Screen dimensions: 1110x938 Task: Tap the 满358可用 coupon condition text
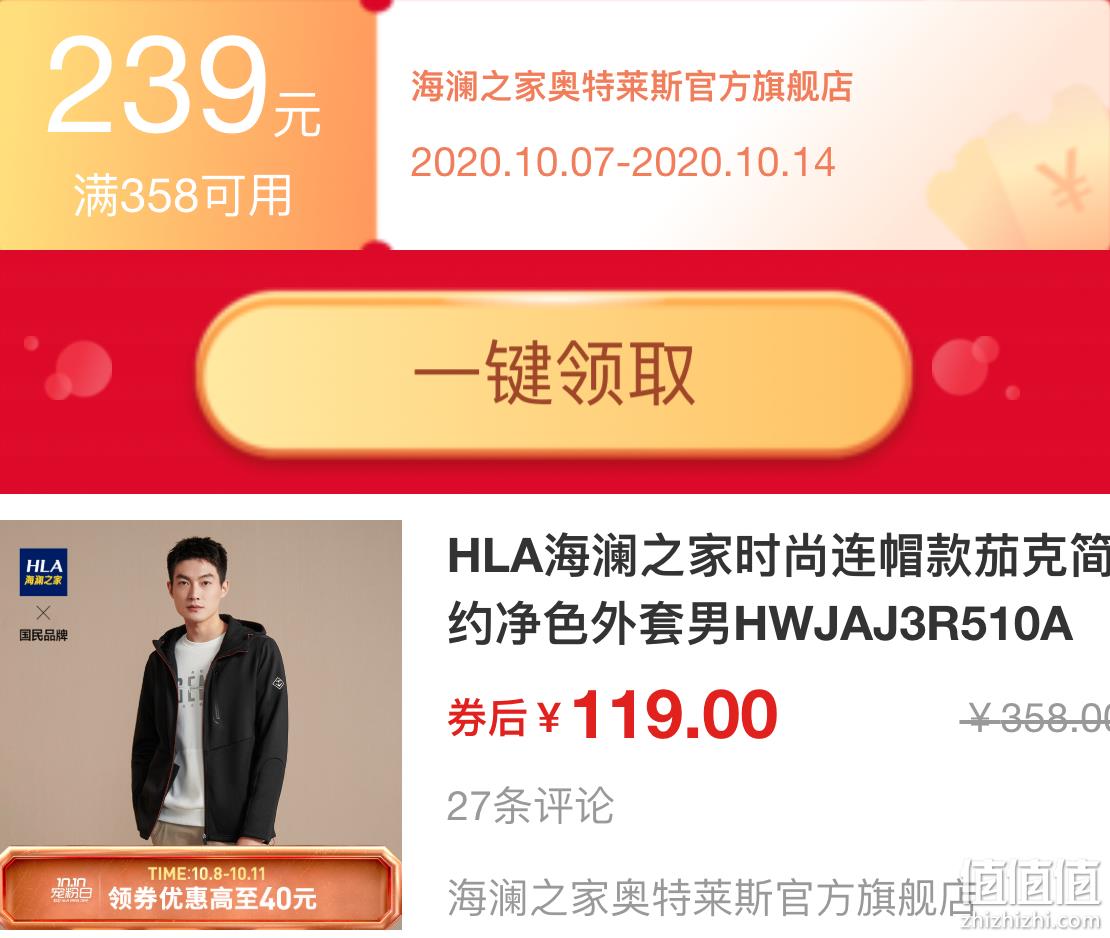coord(183,195)
